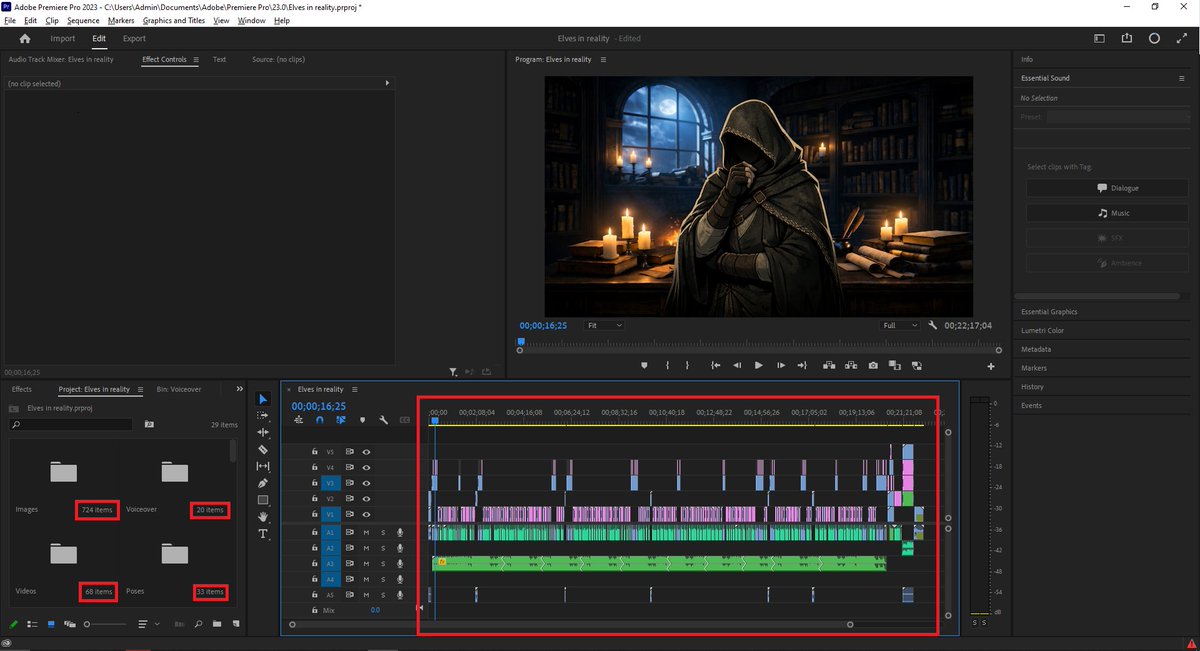This screenshot has width=1200, height=651.
Task: Hide track V5 output with eye icon
Action: pyautogui.click(x=366, y=452)
